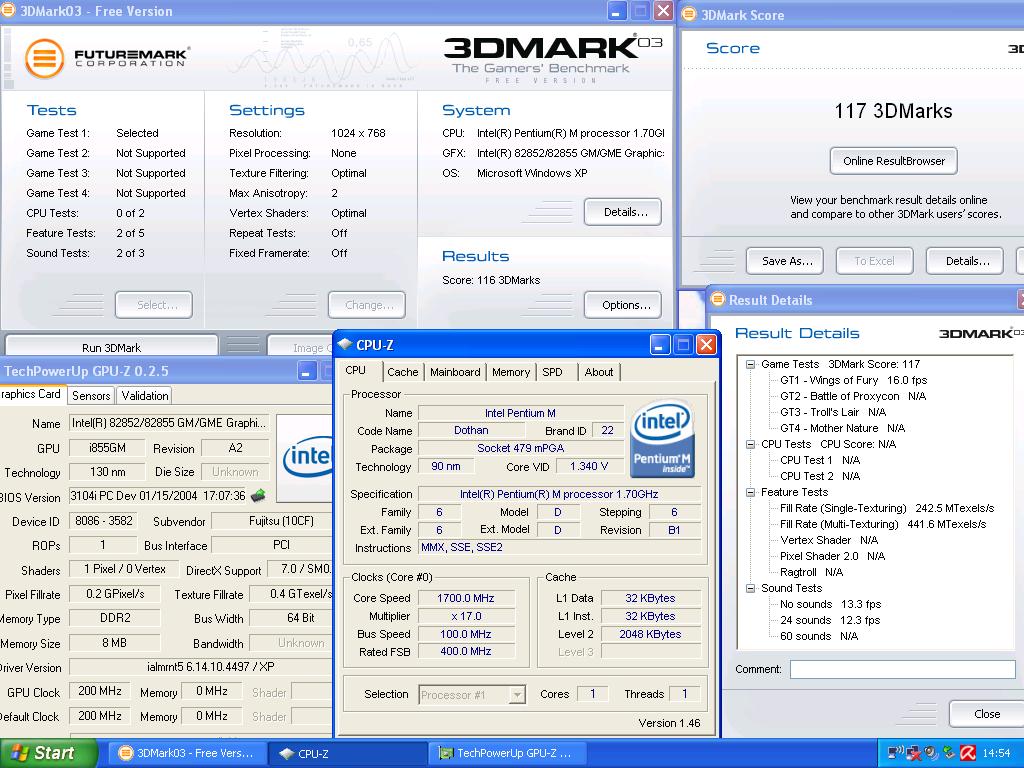1024x768 pixels.
Task: Switch to TechPowerUp GPU-Z taskbar item
Action: click(507, 753)
